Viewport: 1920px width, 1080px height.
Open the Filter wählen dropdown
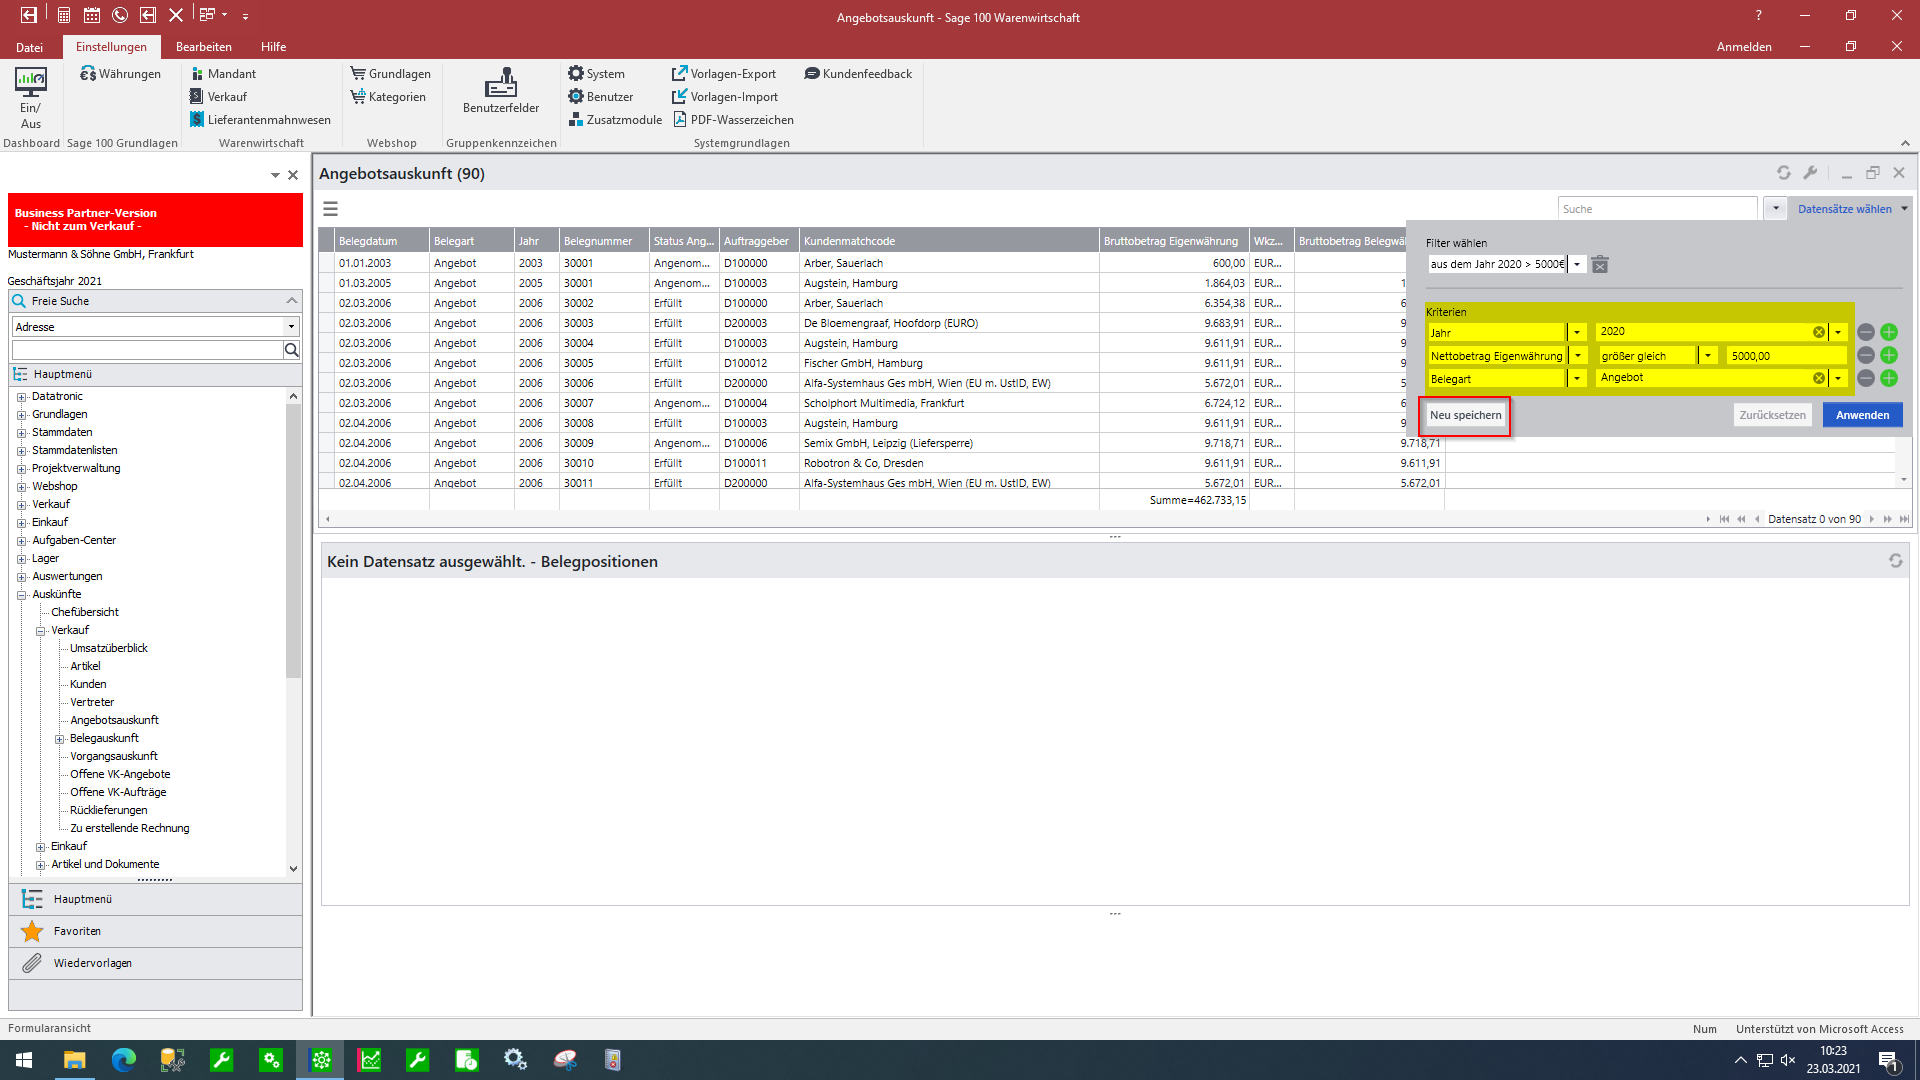pyautogui.click(x=1577, y=264)
